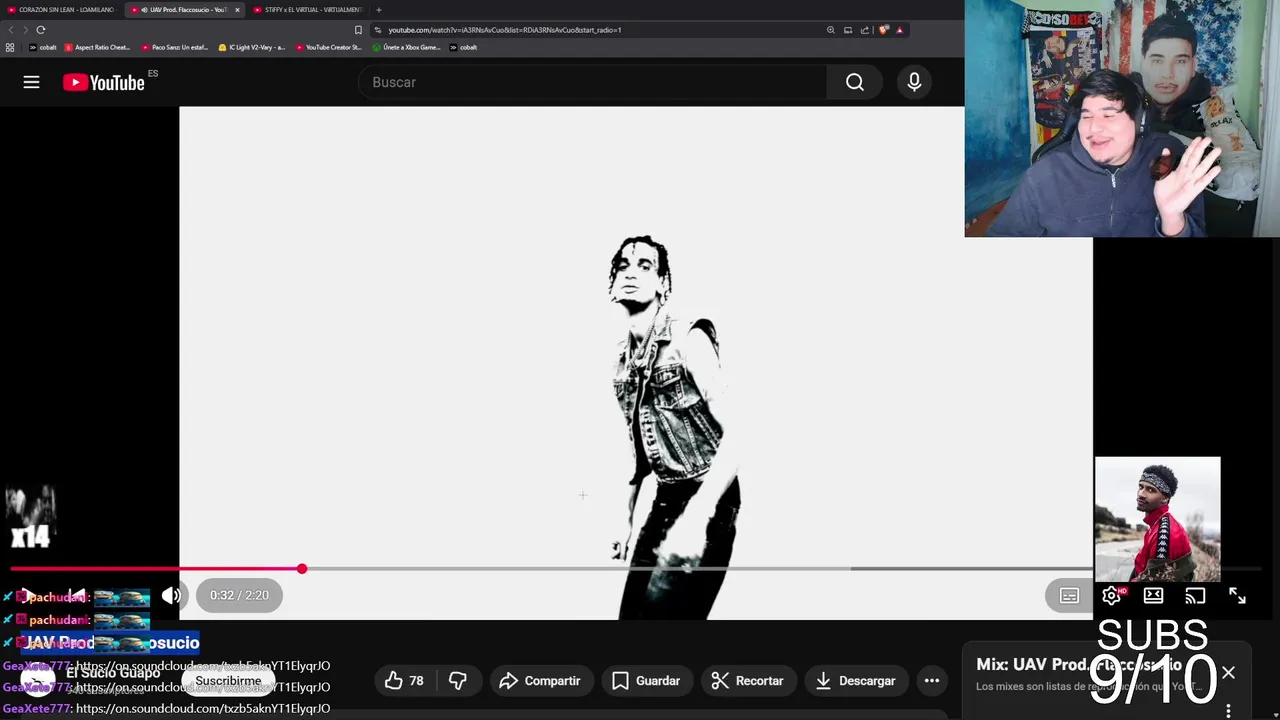Viewport: 1280px width, 720px height.
Task: Click the artist thumbnail with red jacket
Action: point(1157,519)
